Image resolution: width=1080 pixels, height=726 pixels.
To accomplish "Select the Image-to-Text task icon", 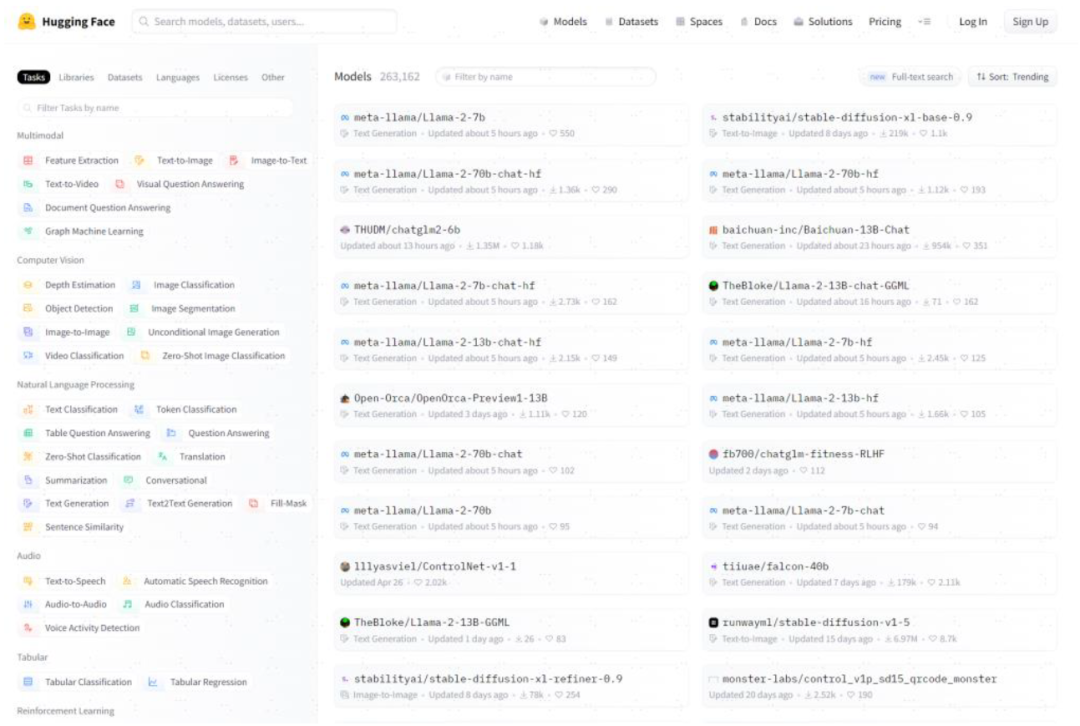I will 234,160.
